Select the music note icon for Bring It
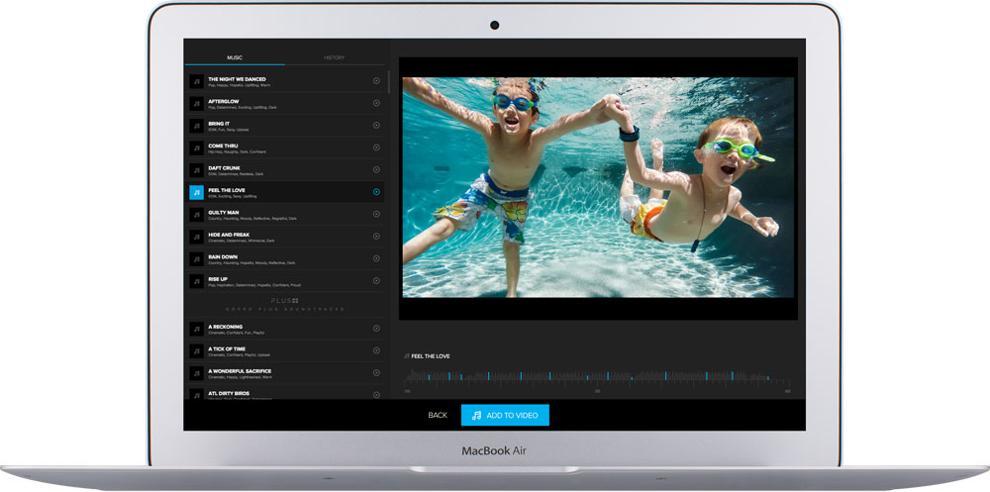This screenshot has width=990, height=492. click(196, 126)
